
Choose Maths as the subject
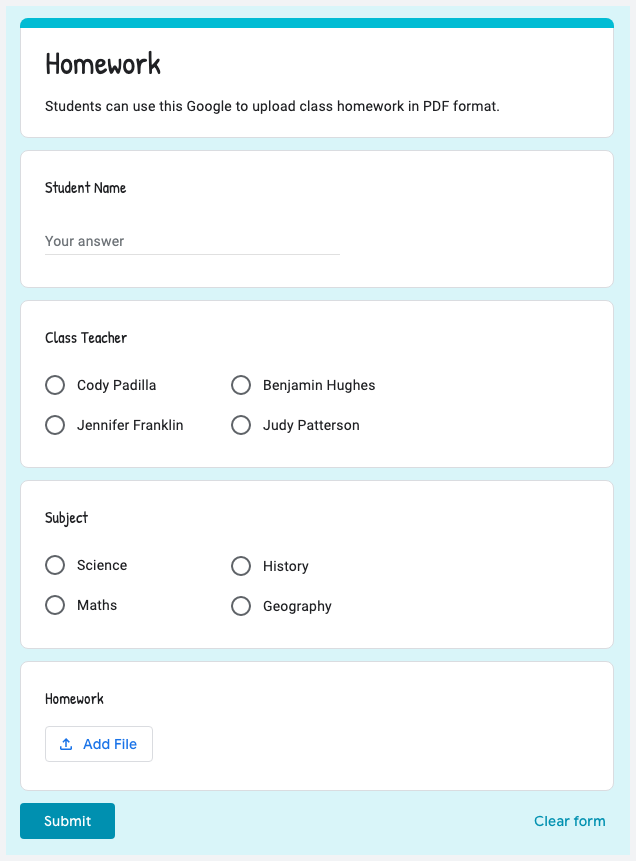55,605
